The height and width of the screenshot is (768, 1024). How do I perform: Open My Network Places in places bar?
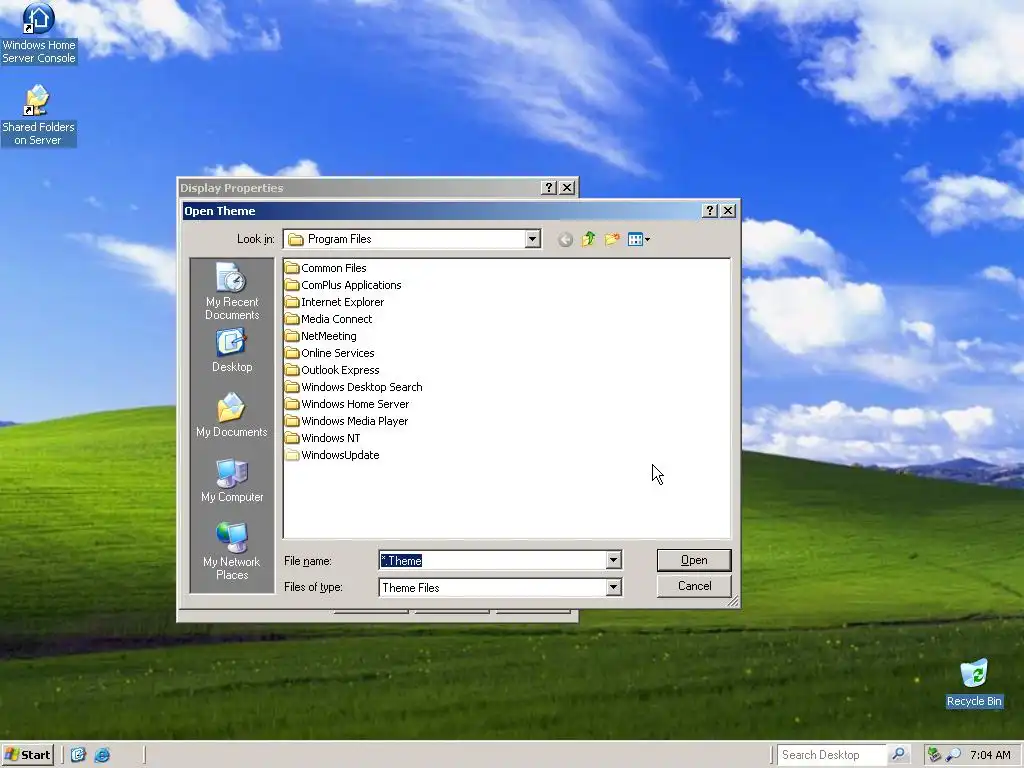232,551
